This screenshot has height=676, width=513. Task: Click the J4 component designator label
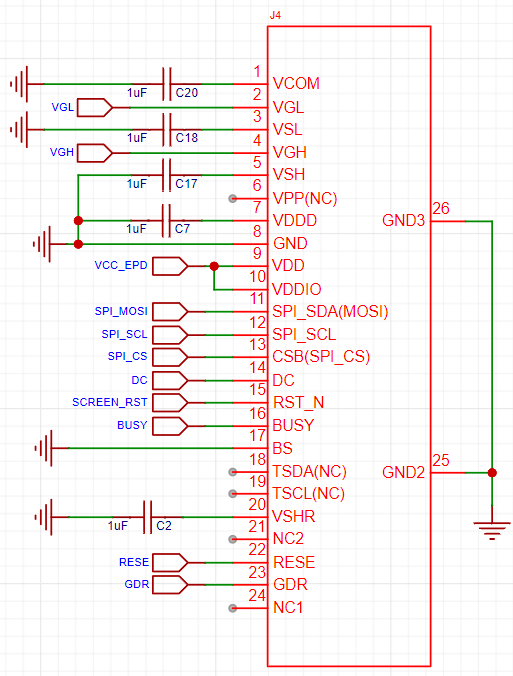point(275,16)
